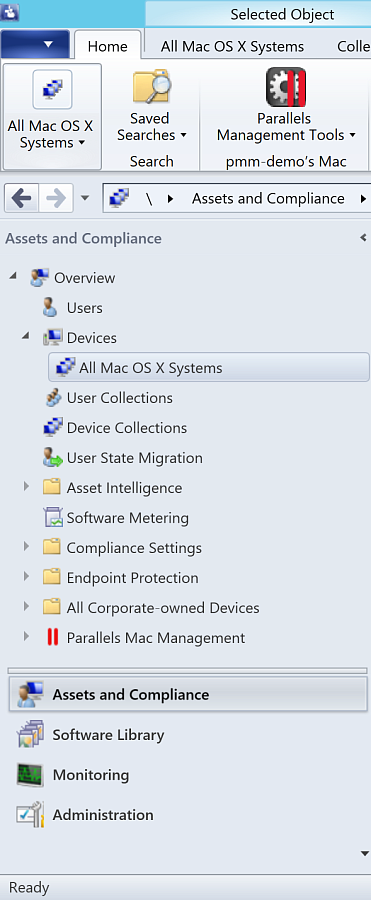The image size is (371, 900).
Task: Click the Overview node icon
Action: tap(39, 278)
